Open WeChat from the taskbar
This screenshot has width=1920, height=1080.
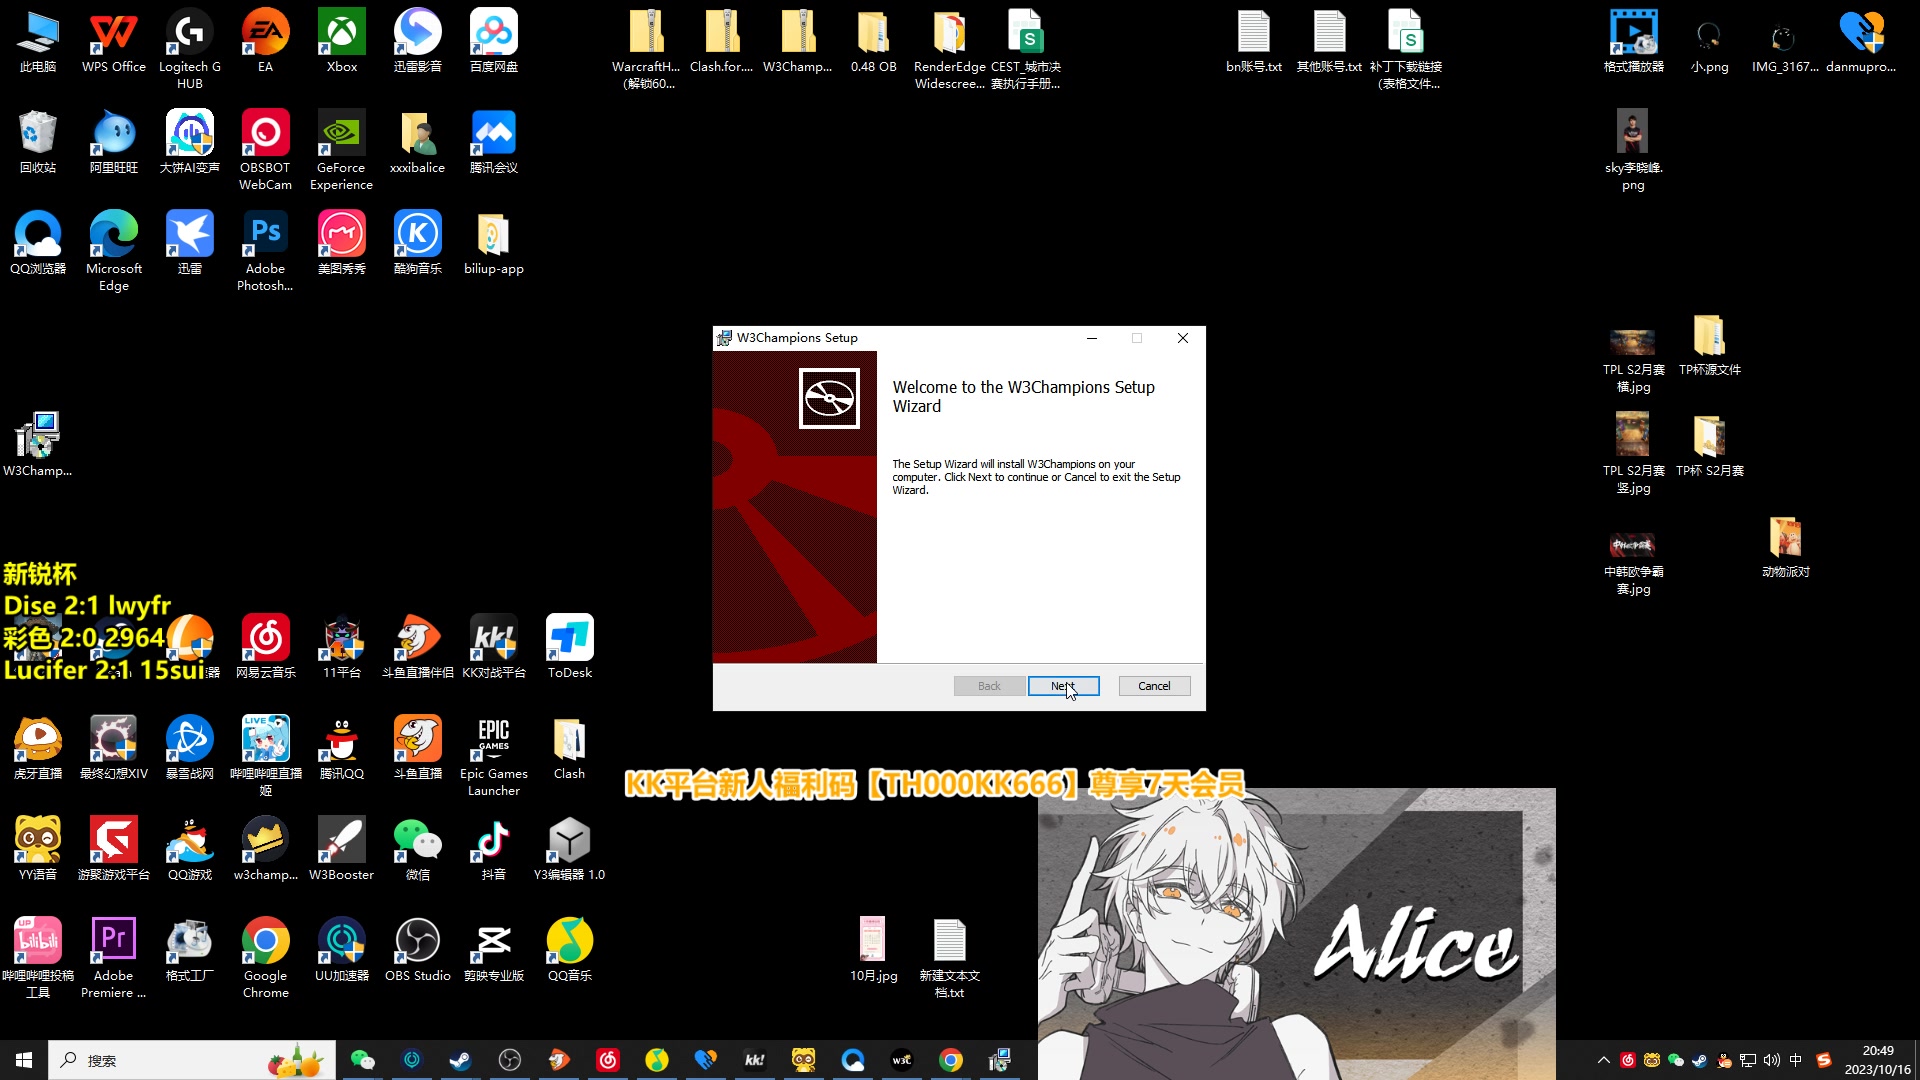pyautogui.click(x=362, y=1060)
